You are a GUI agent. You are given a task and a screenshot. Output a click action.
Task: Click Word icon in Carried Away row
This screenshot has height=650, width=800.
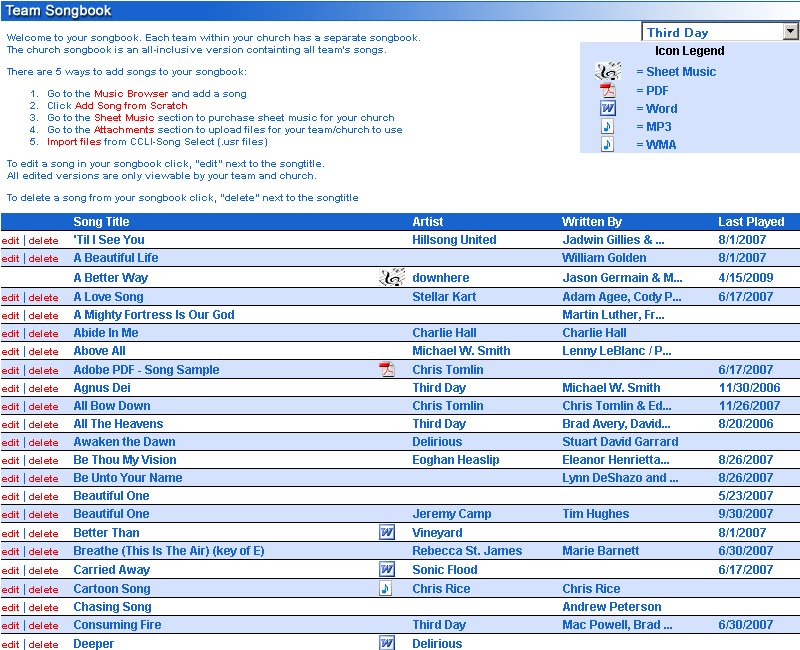[387, 569]
